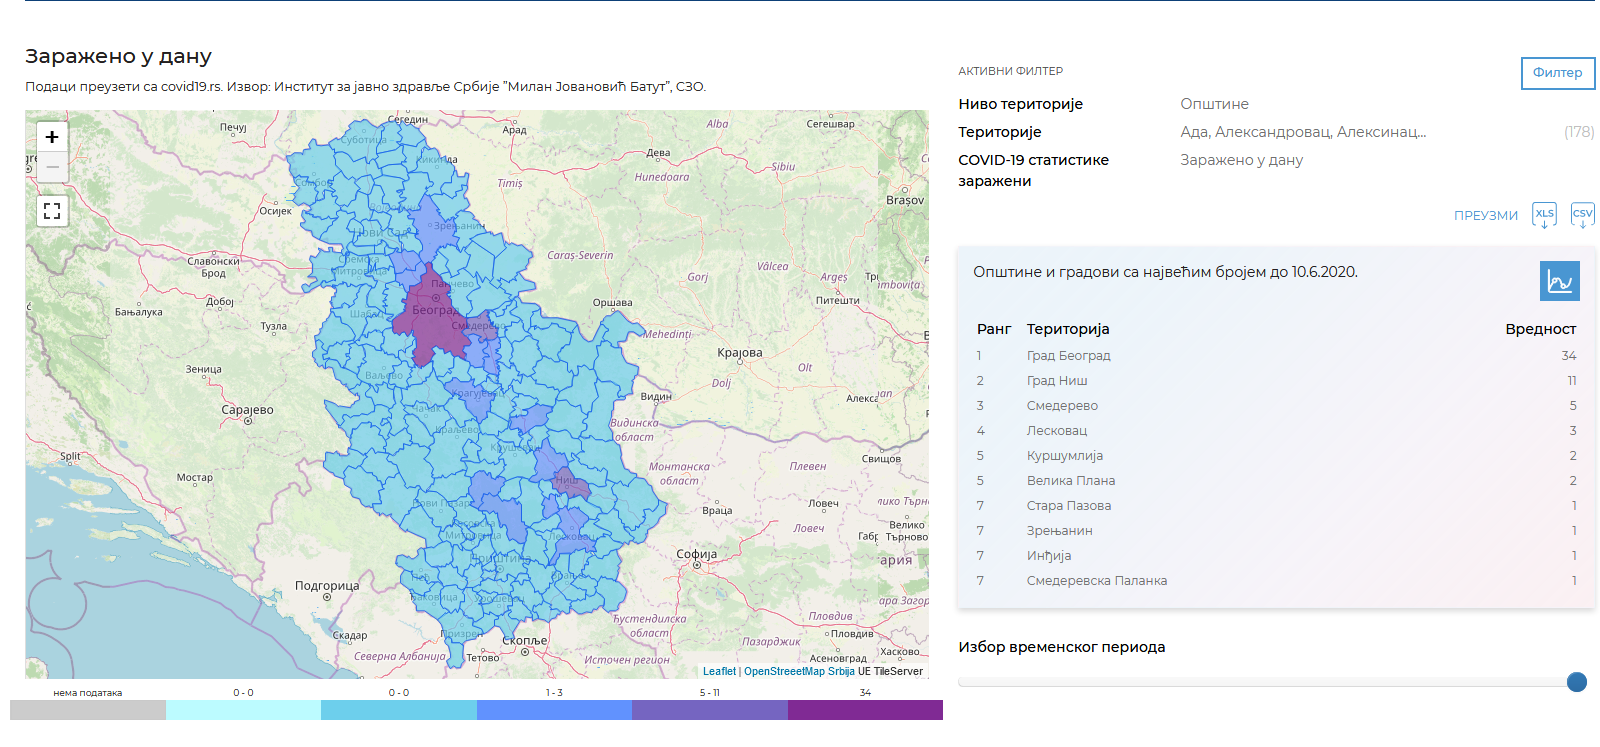Zoom in on the map
This screenshot has width=1600, height=747.
click(52, 137)
